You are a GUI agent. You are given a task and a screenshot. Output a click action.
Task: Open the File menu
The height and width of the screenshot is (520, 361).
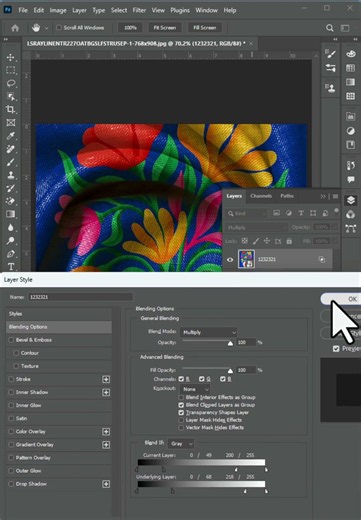23,10
